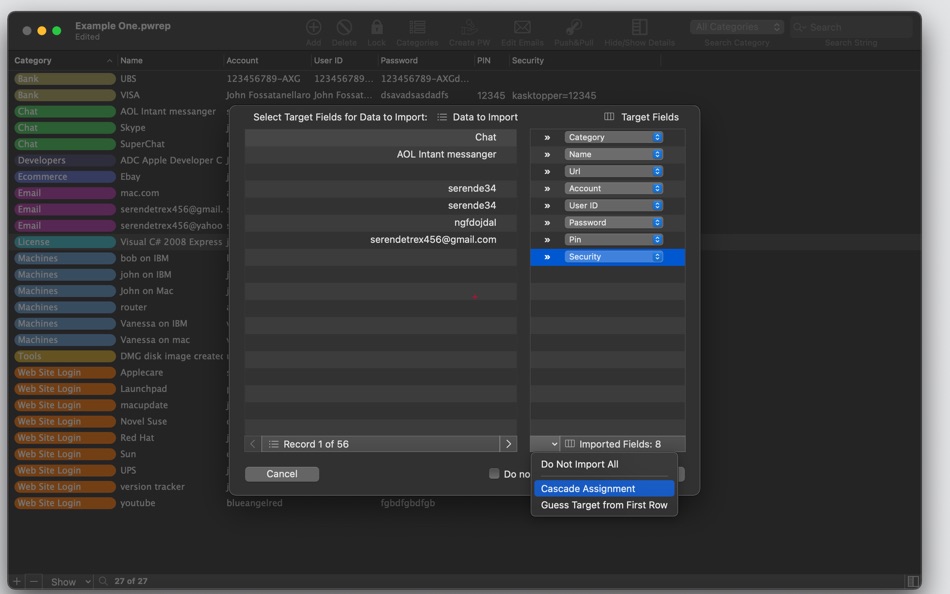Click the Security column header
The image size is (950, 594).
(585, 61)
